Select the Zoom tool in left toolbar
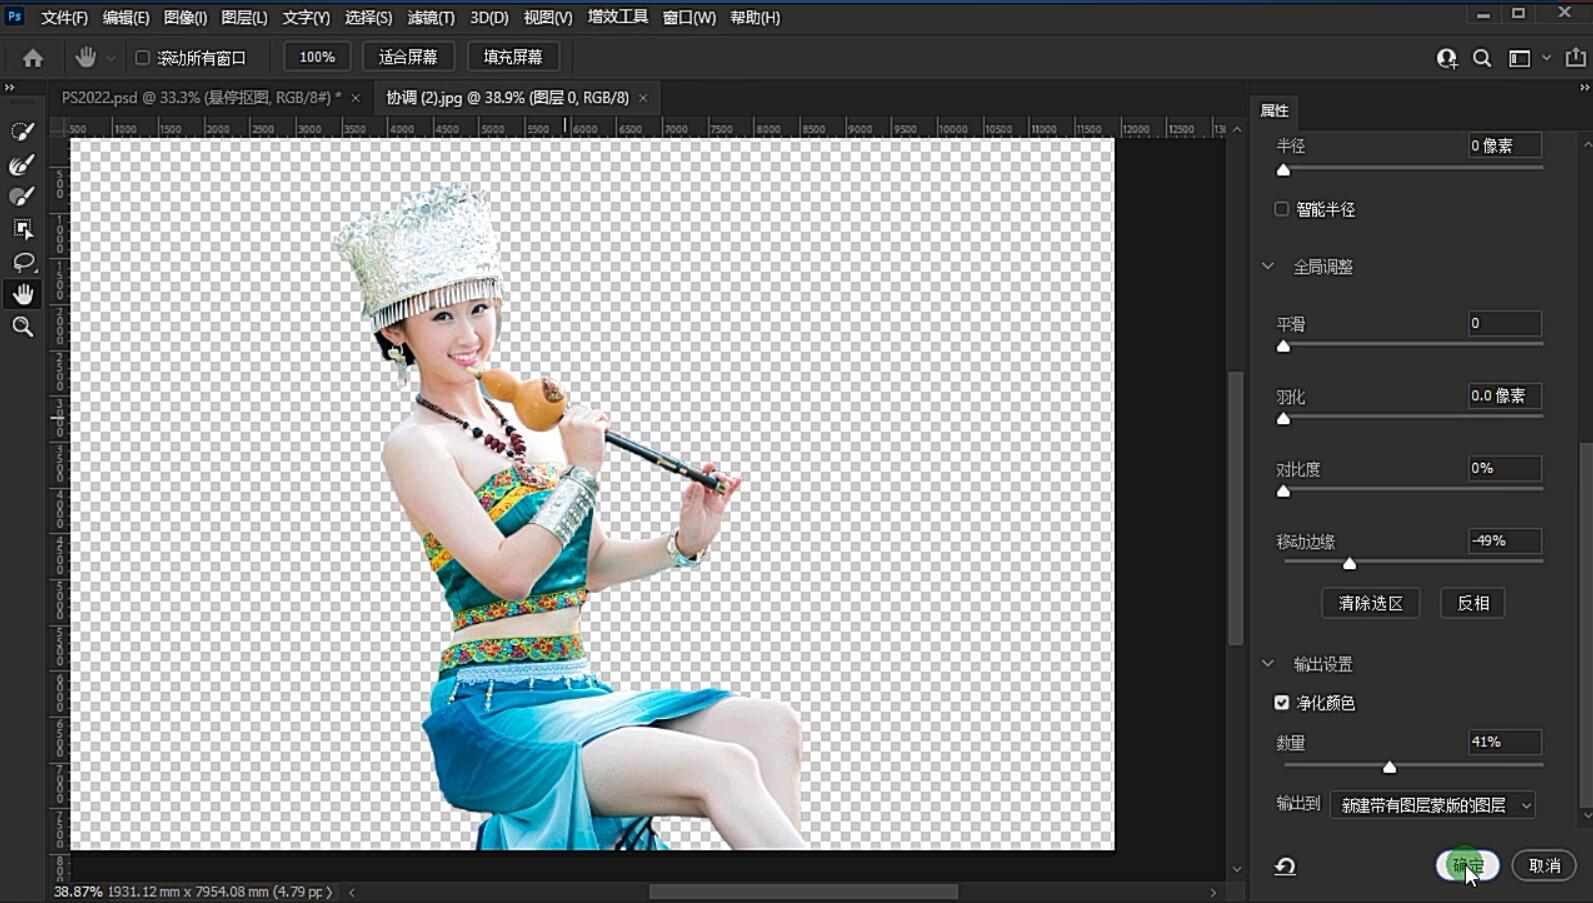The image size is (1593, 903). [22, 327]
